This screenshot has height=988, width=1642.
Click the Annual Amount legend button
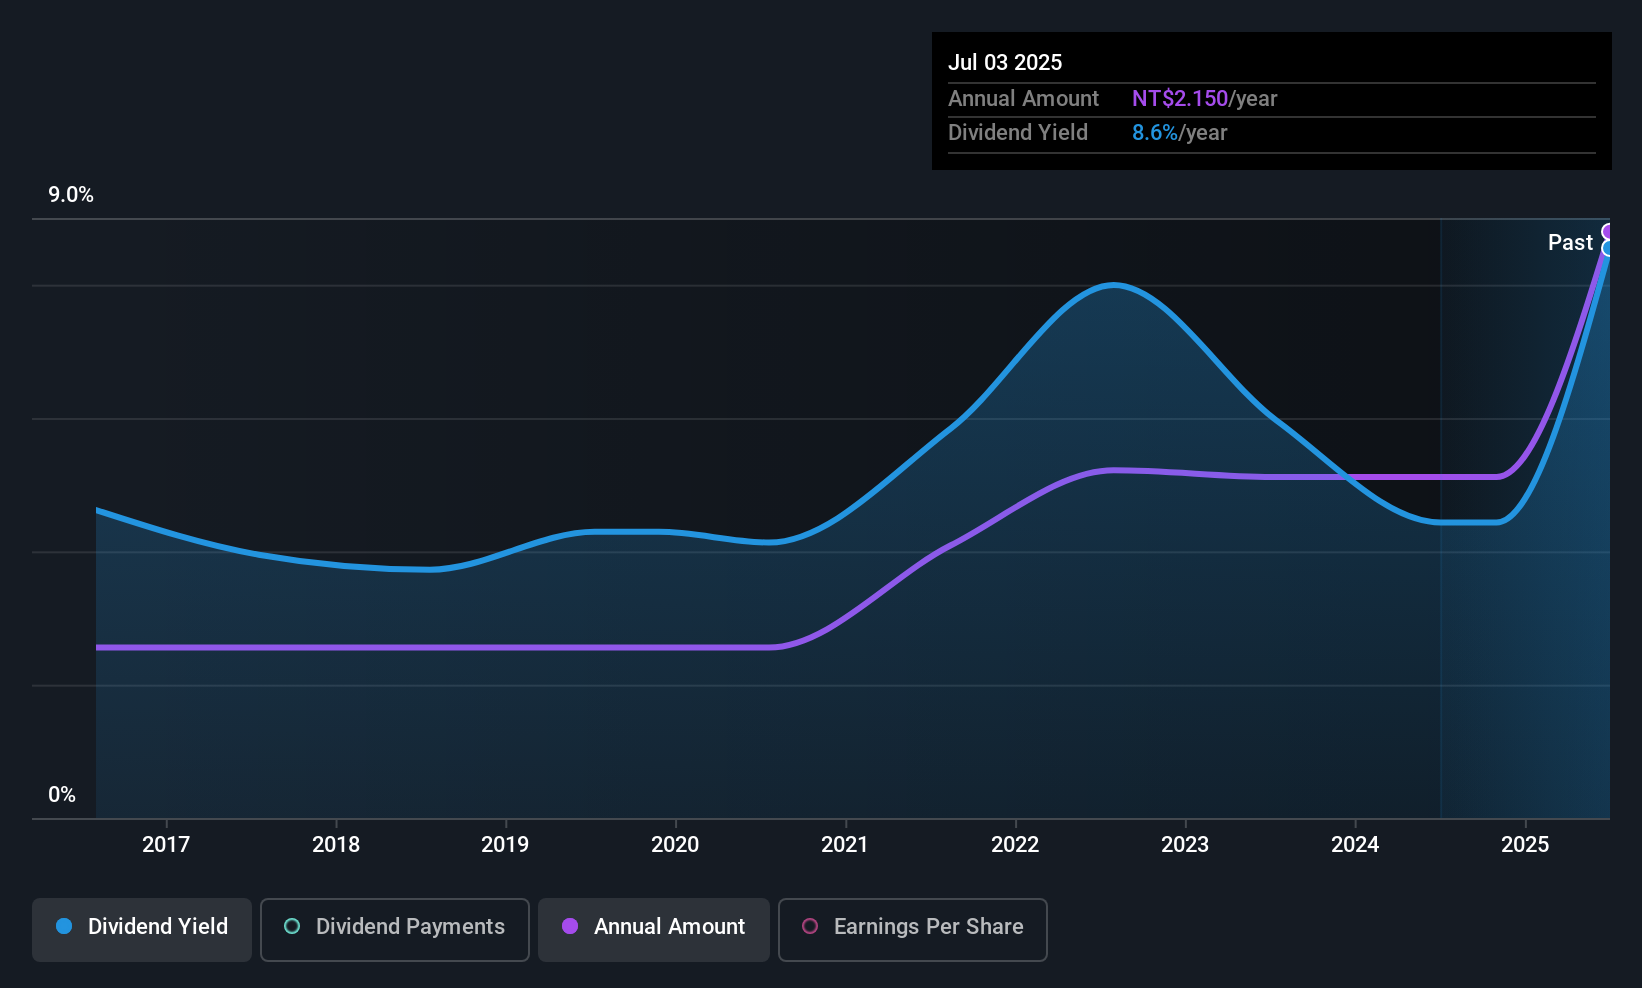click(653, 928)
